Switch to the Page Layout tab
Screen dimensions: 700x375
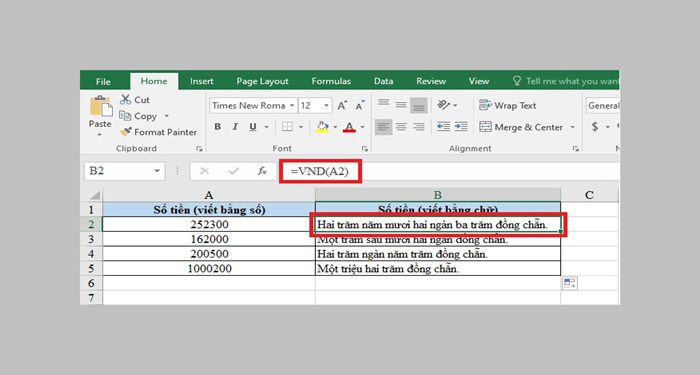[x=262, y=81]
